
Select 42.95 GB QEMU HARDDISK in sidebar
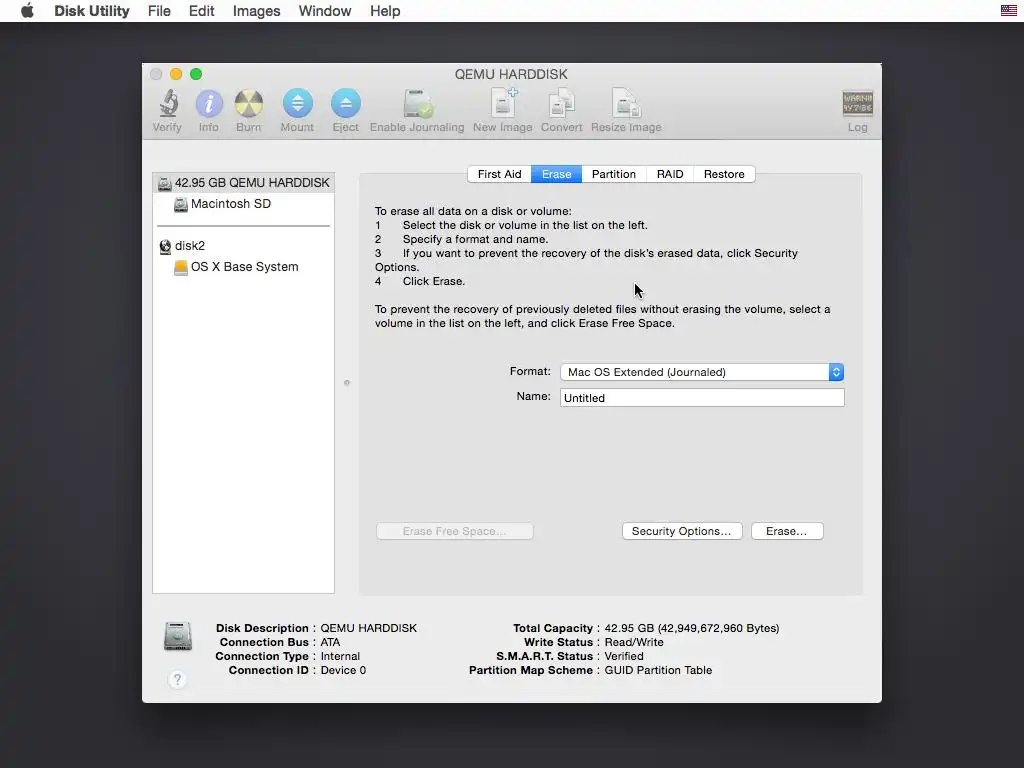244,183
